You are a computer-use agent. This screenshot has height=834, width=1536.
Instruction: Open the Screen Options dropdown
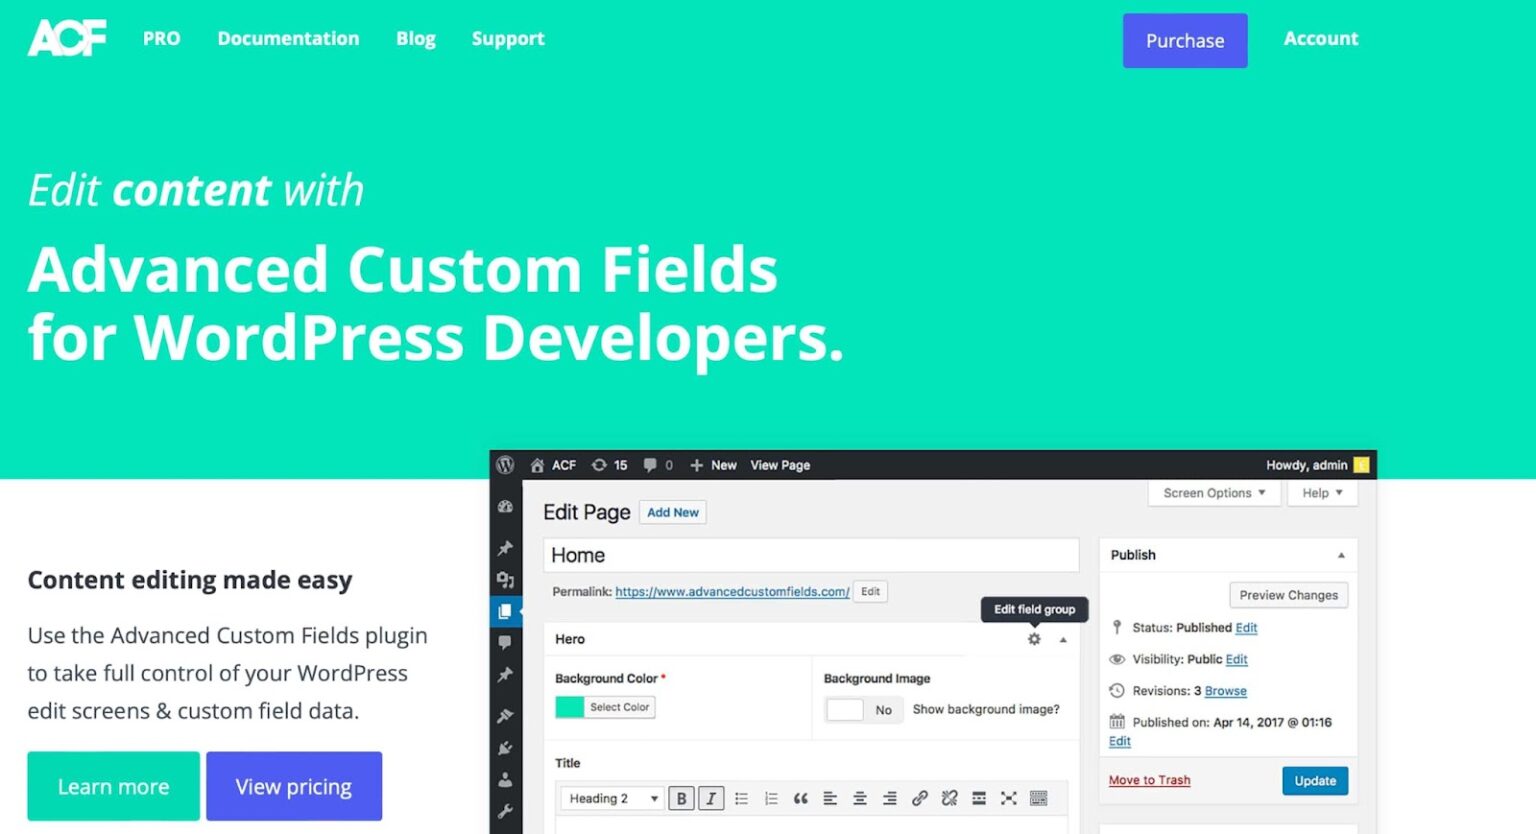(x=1213, y=492)
